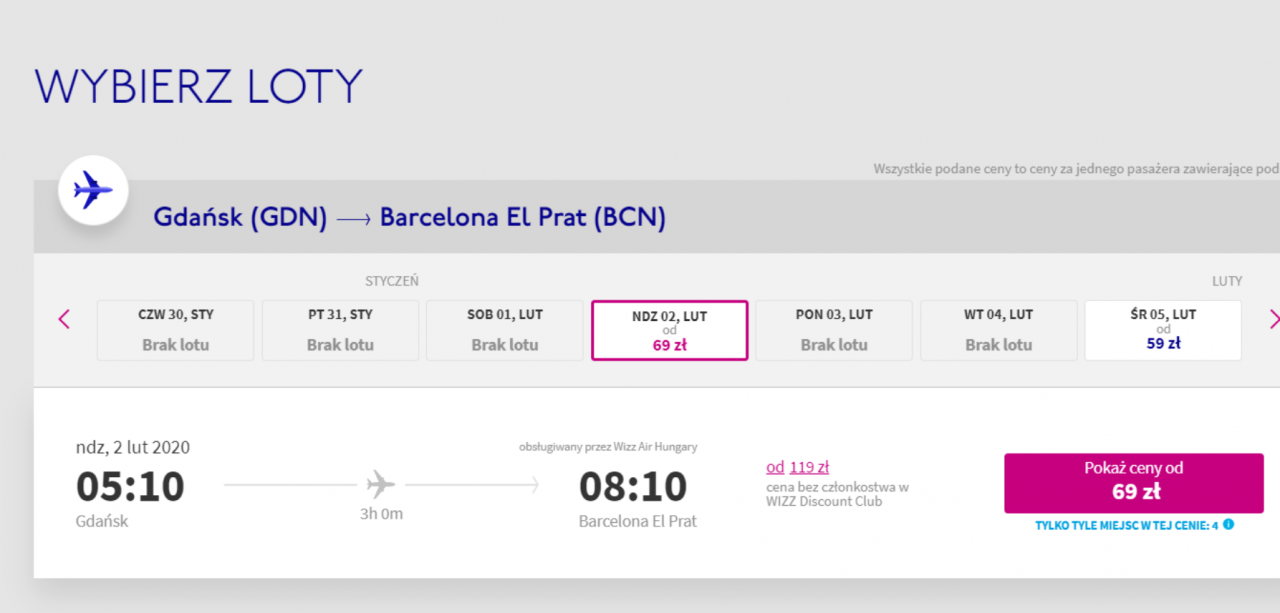
Task: Select the NDZ 02, LUT 69 zł tab
Action: coord(669,330)
